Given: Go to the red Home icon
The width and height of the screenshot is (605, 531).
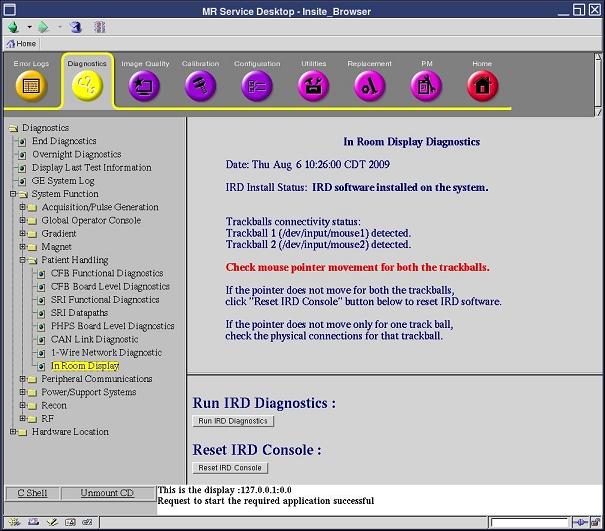Looking at the screenshot, I should pos(482,85).
